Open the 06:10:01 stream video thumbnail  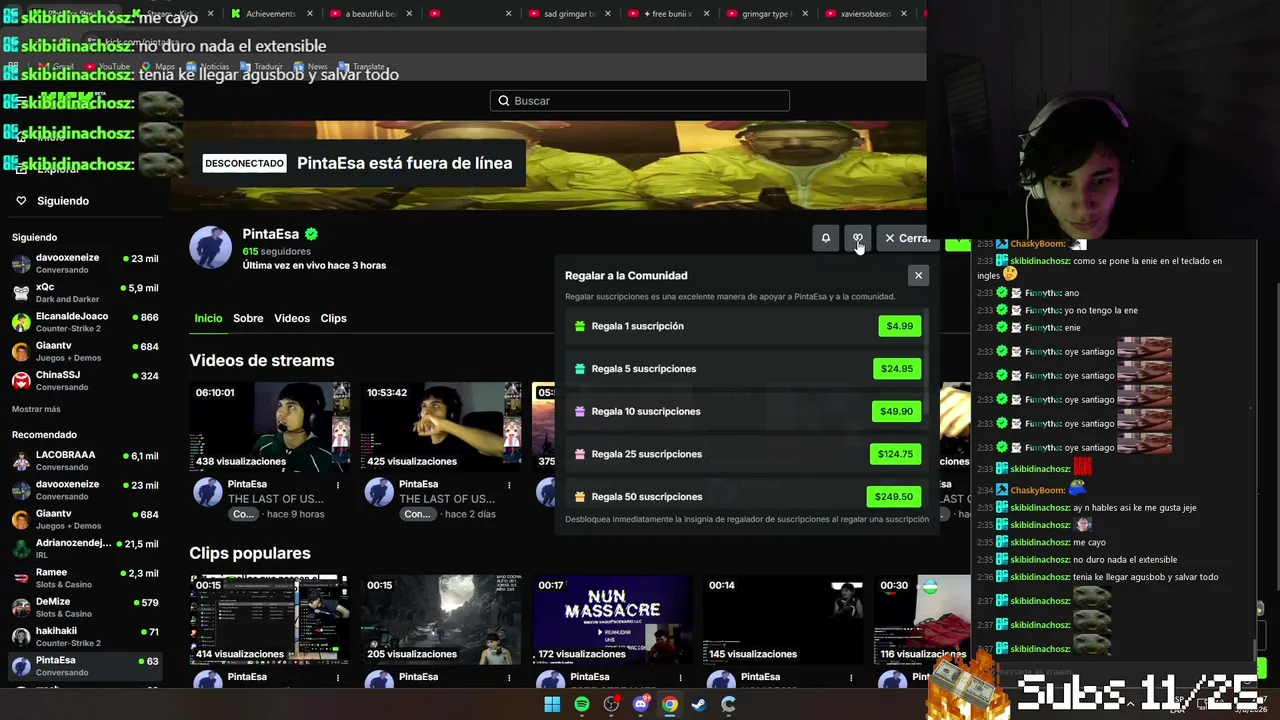click(x=270, y=427)
